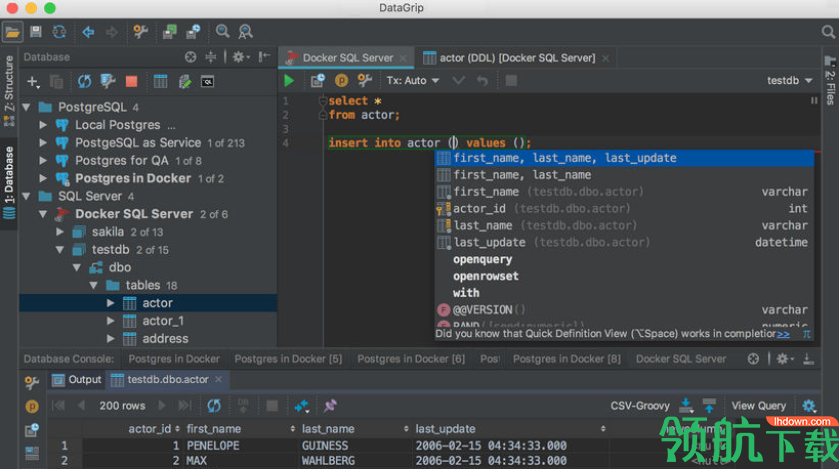Sort by the last_update column header
The image size is (839, 469).
point(510,429)
